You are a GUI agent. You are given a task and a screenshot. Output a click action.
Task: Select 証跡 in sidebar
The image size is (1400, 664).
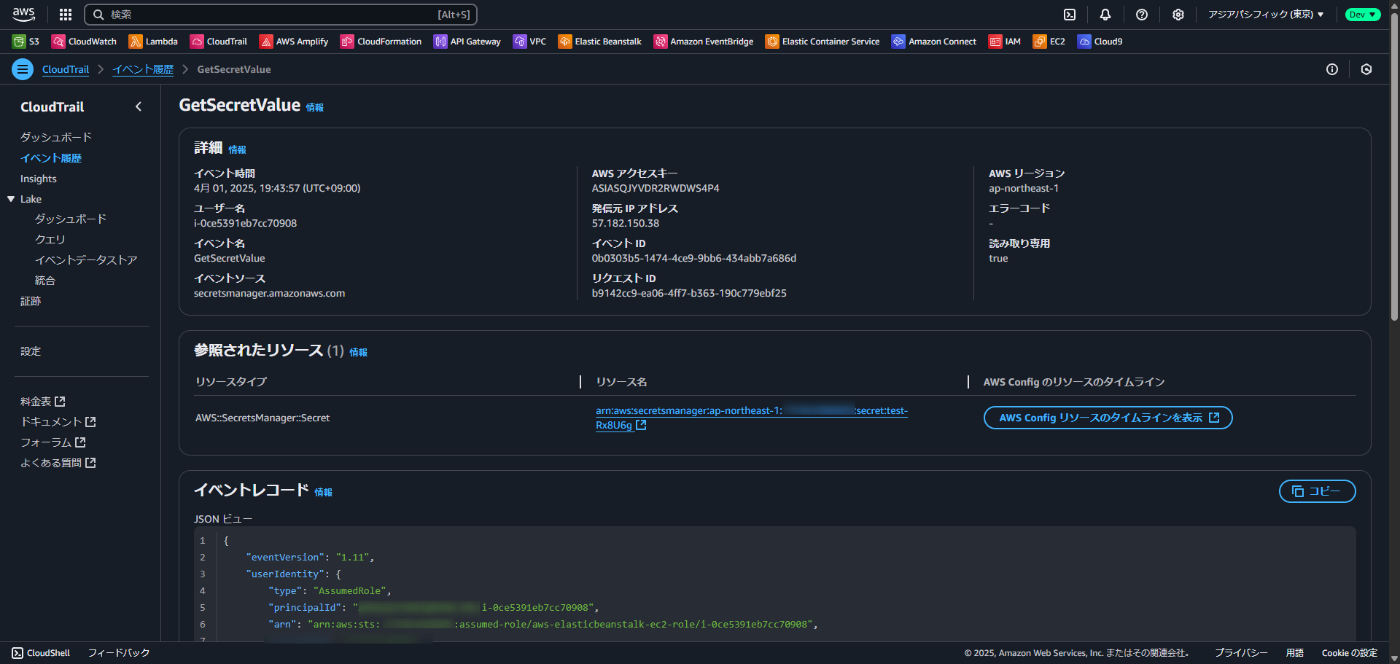[x=31, y=301]
